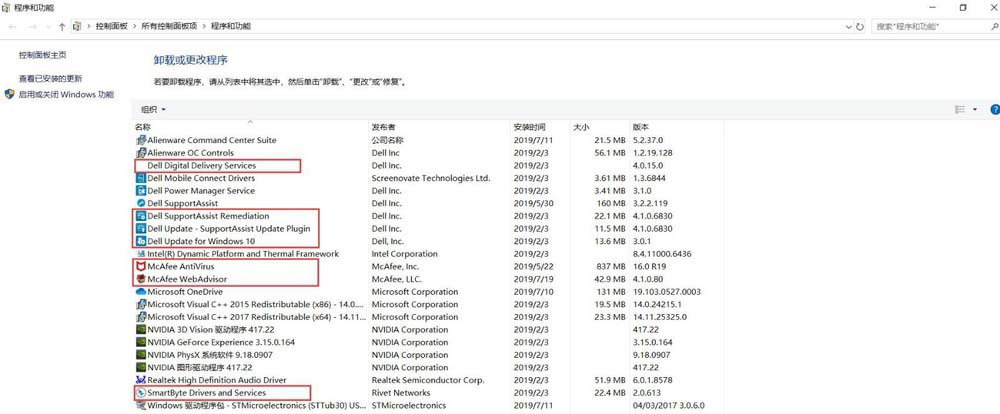Expand the chevron after 所有控制面板项

[204, 27]
